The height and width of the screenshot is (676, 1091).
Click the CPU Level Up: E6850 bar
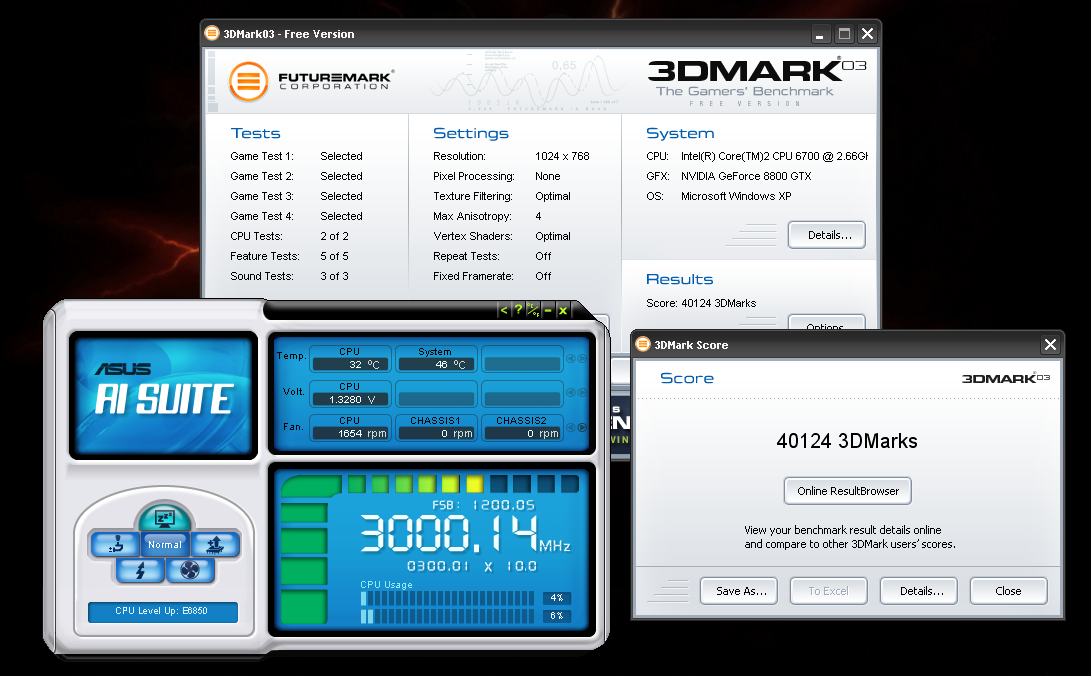(163, 611)
